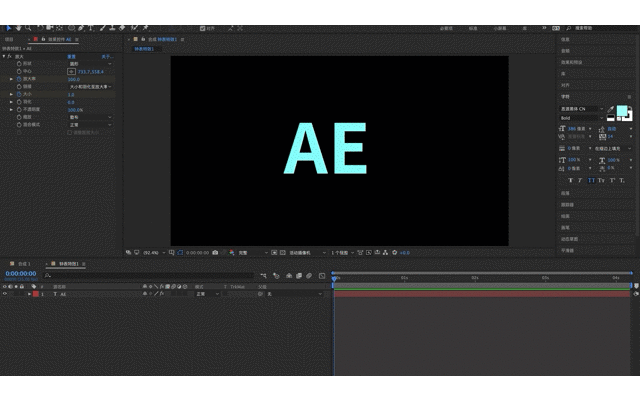Switch to the 合成 1 timeline tab

pyautogui.click(x=24, y=264)
